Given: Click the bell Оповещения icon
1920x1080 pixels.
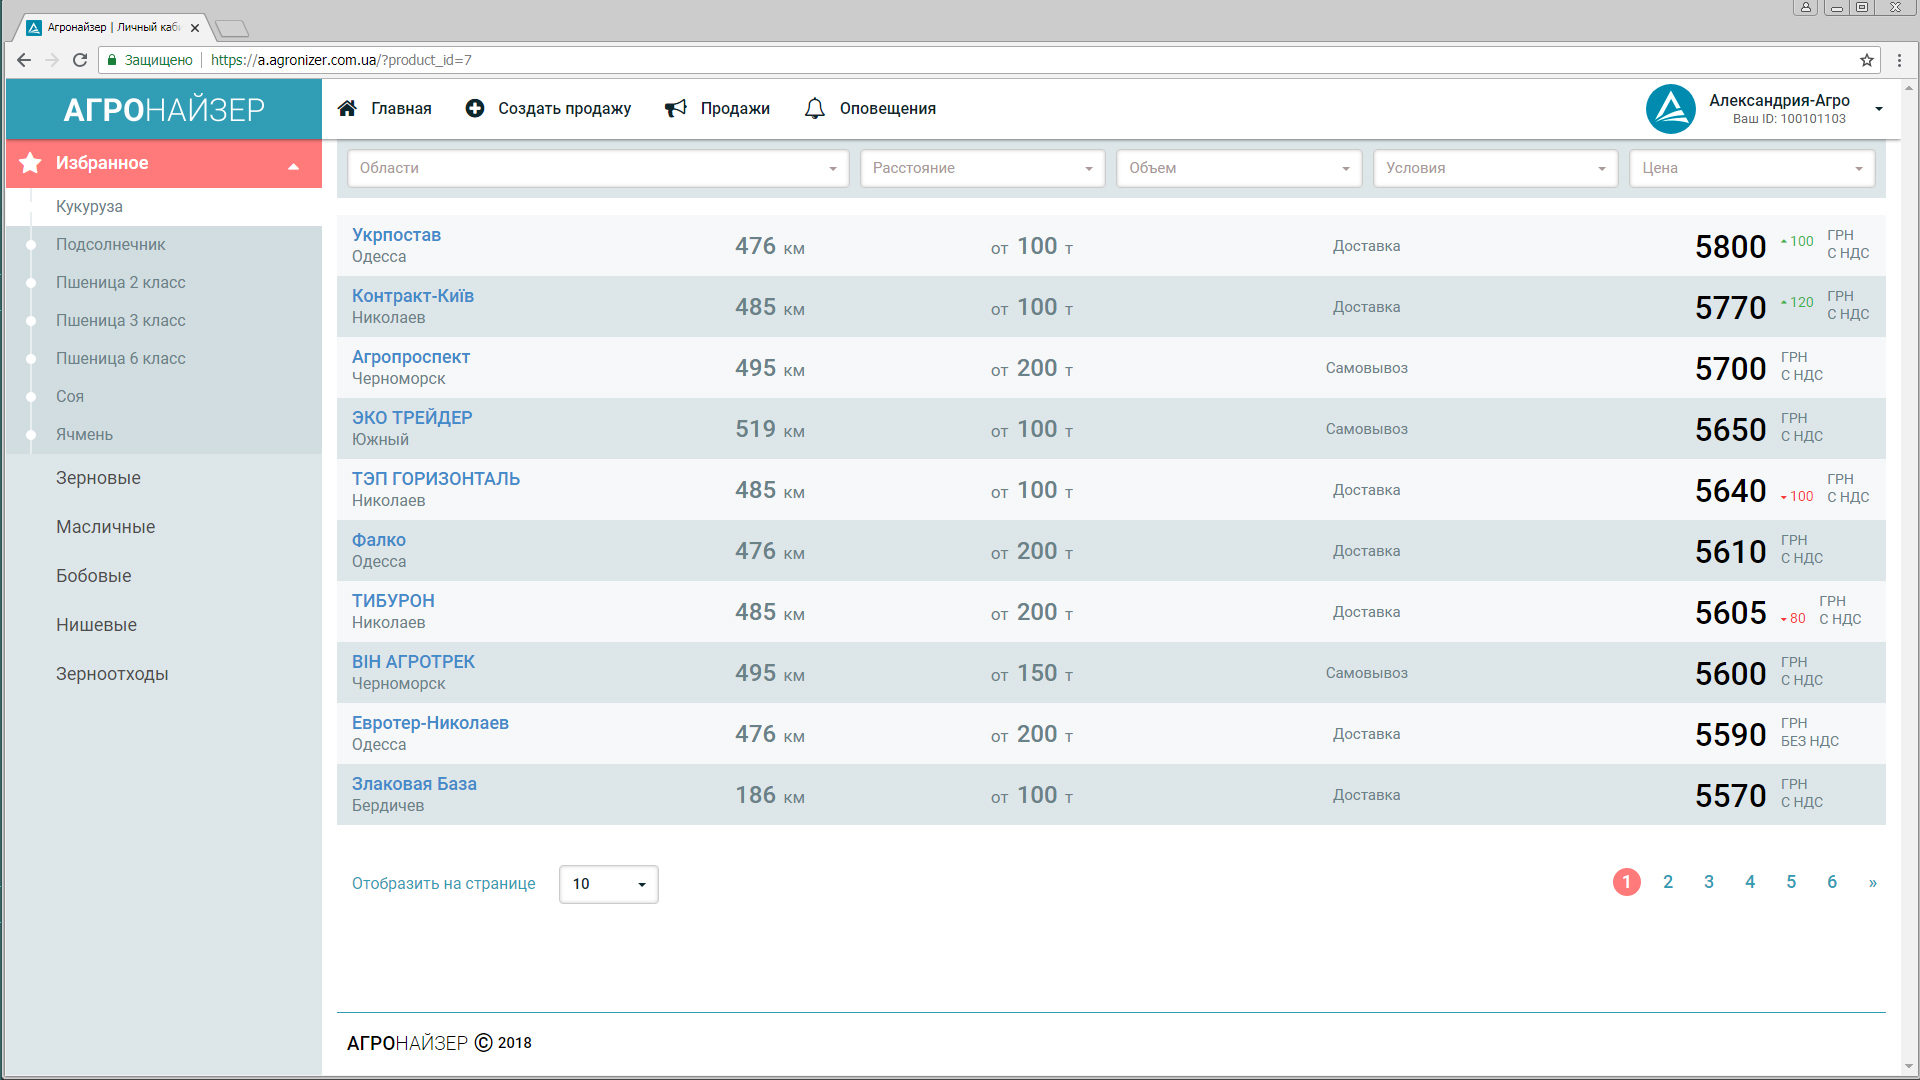Looking at the screenshot, I should click(815, 108).
